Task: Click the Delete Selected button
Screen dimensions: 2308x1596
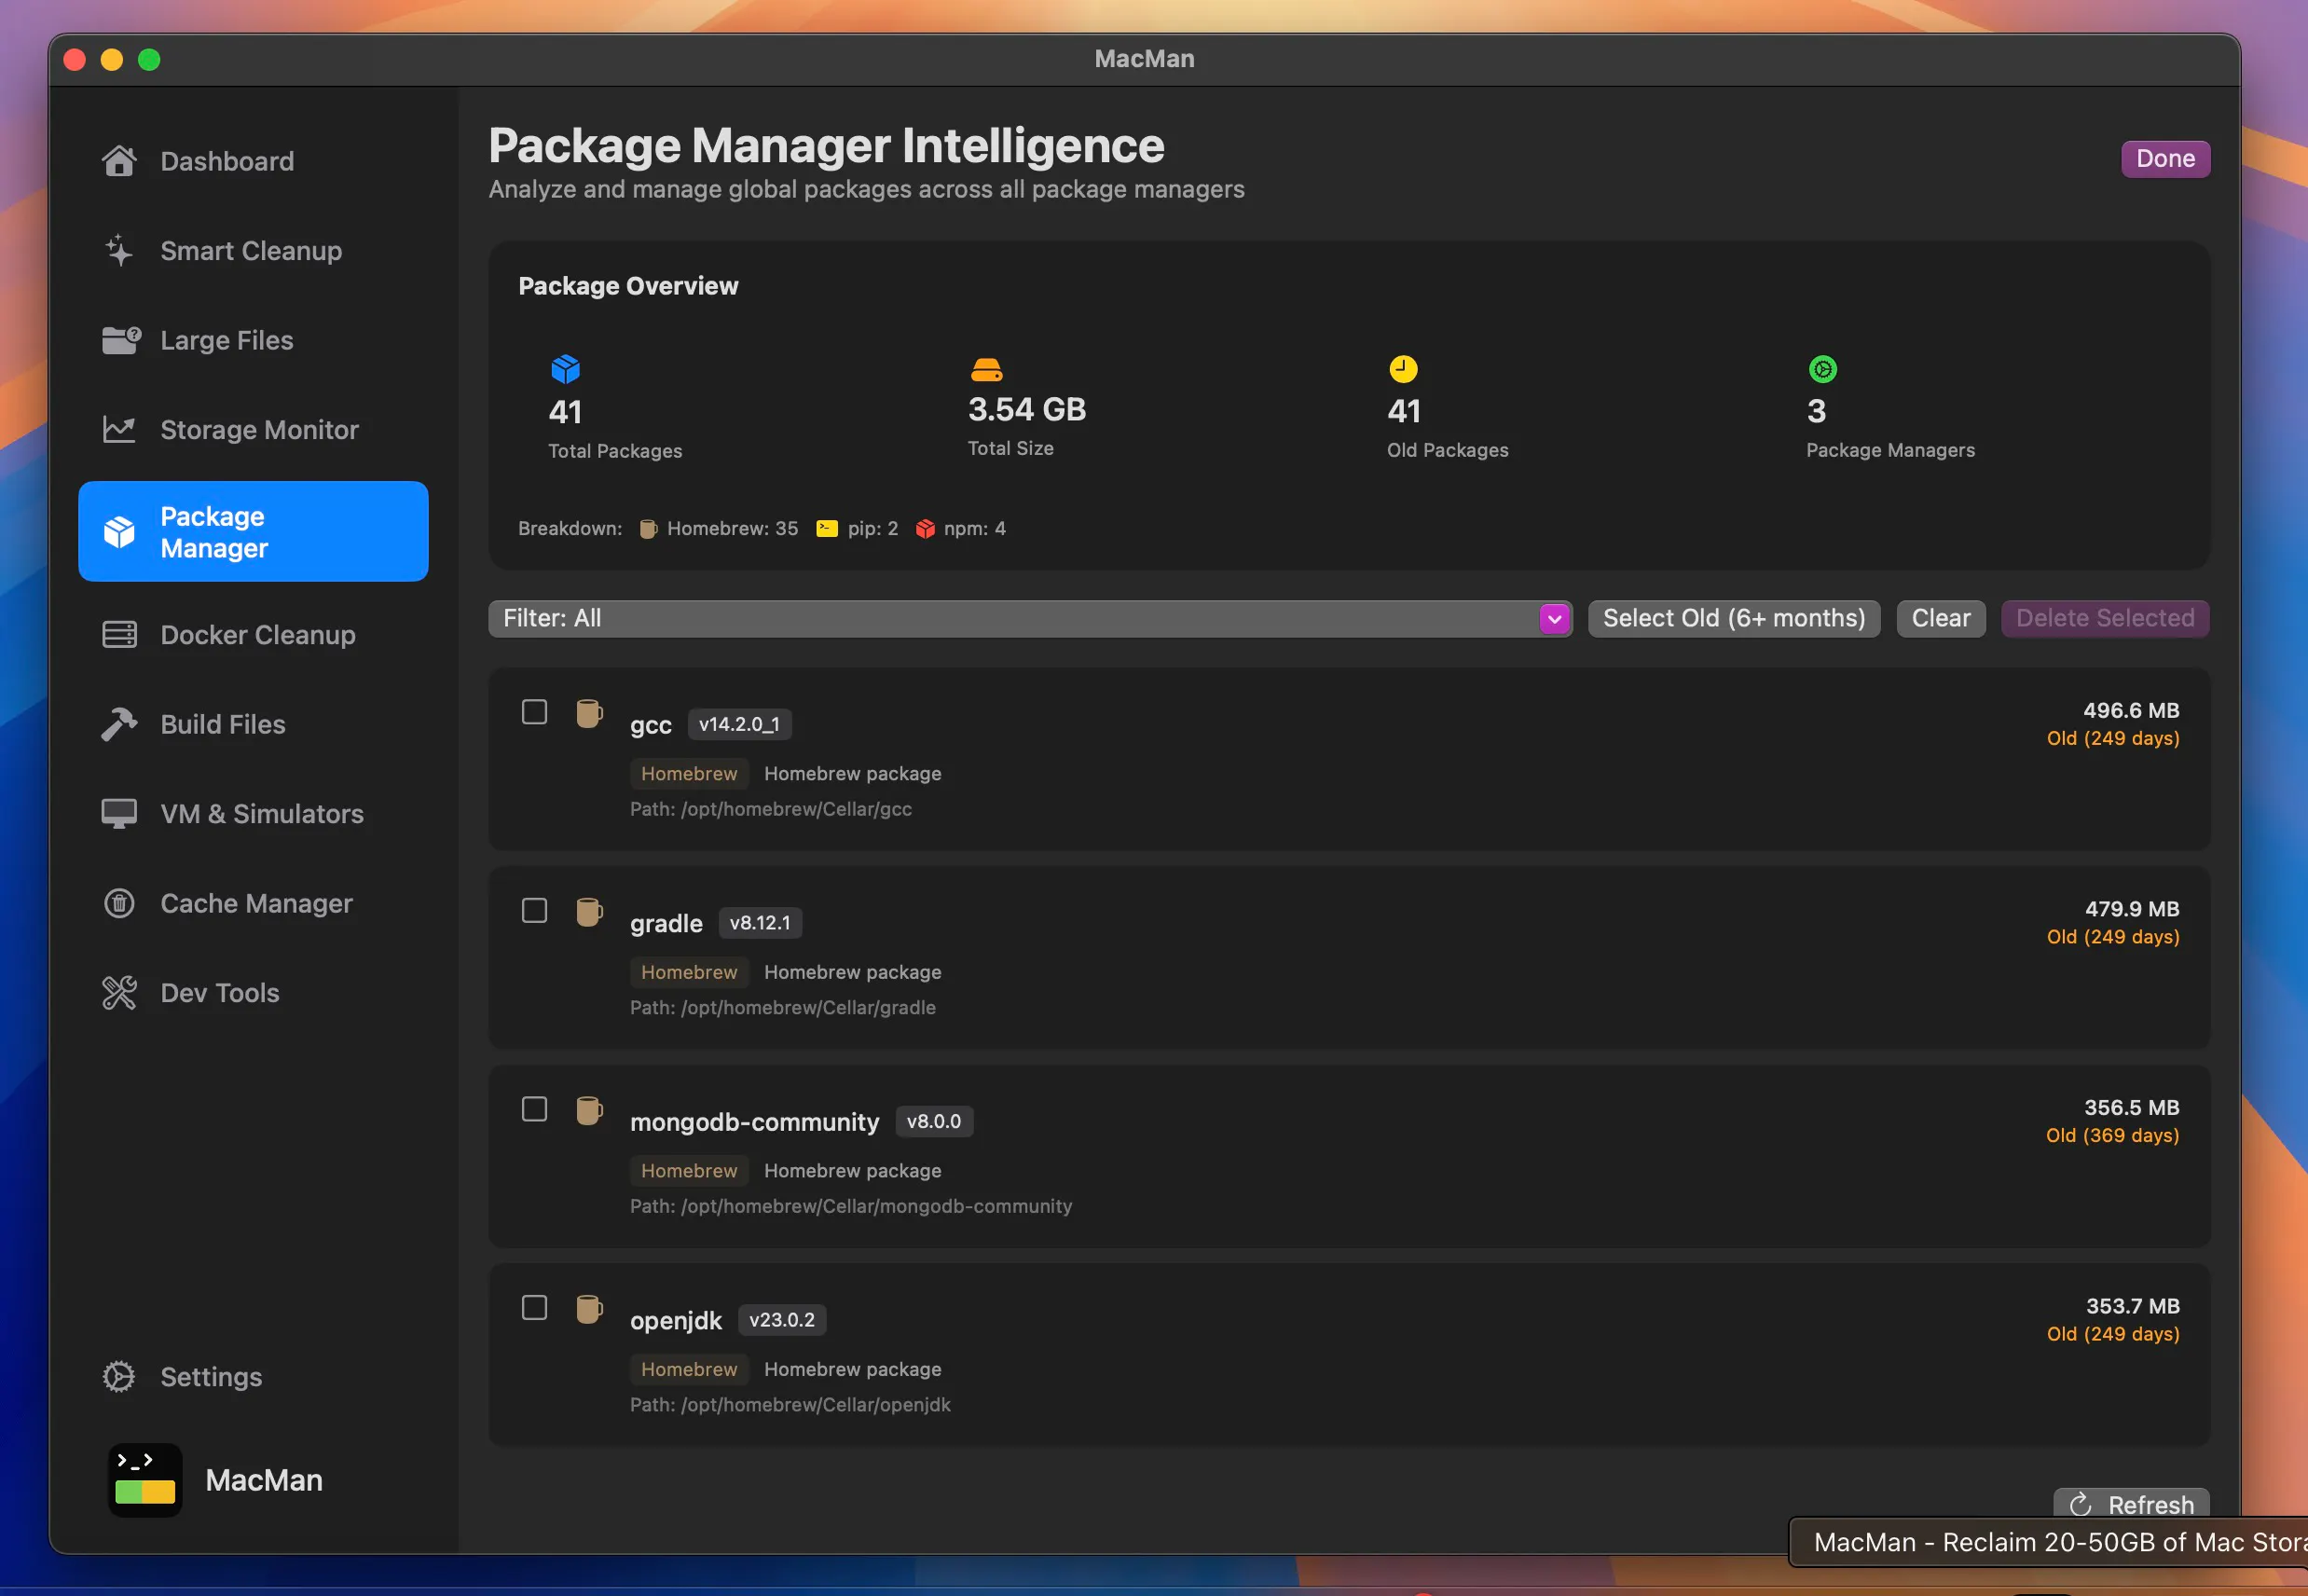Action: point(2104,618)
